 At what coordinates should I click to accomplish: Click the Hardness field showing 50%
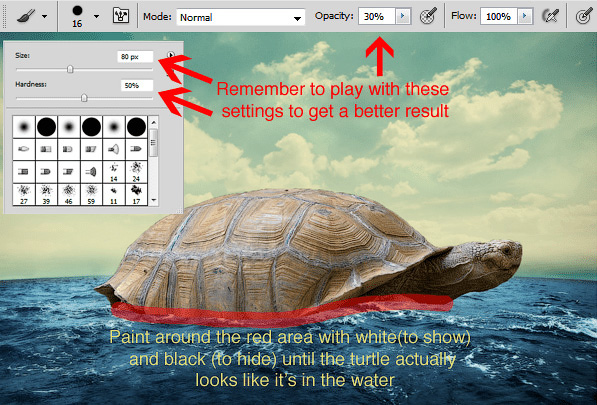[137, 85]
